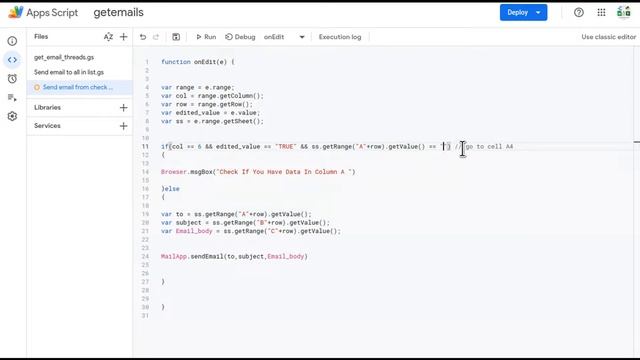
Task: Switch to Use classic editor
Action: coord(609,37)
